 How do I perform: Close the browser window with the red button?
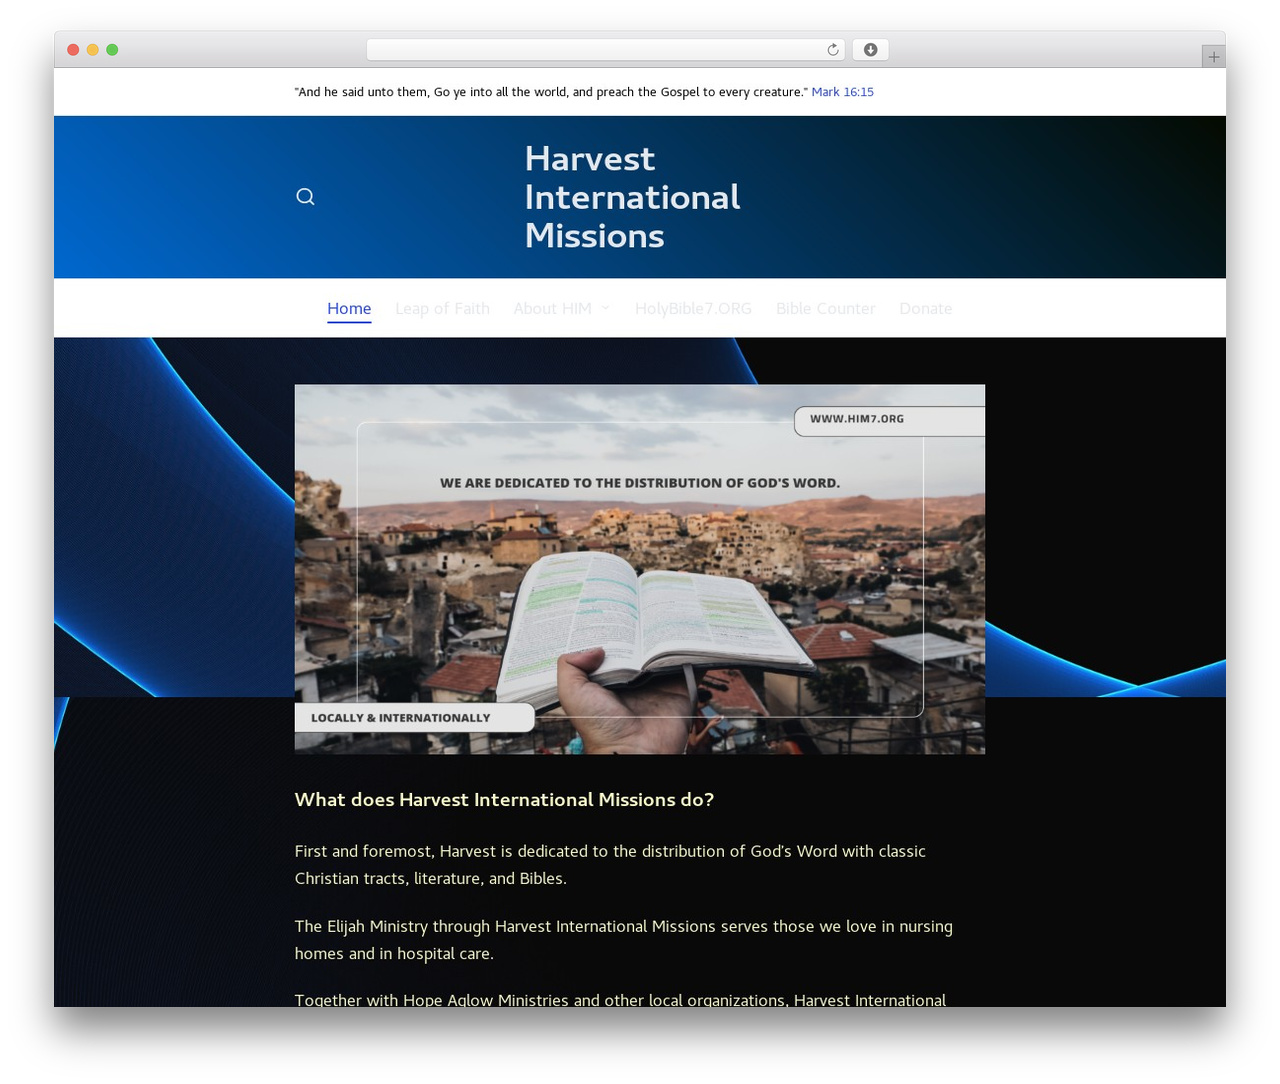(73, 50)
